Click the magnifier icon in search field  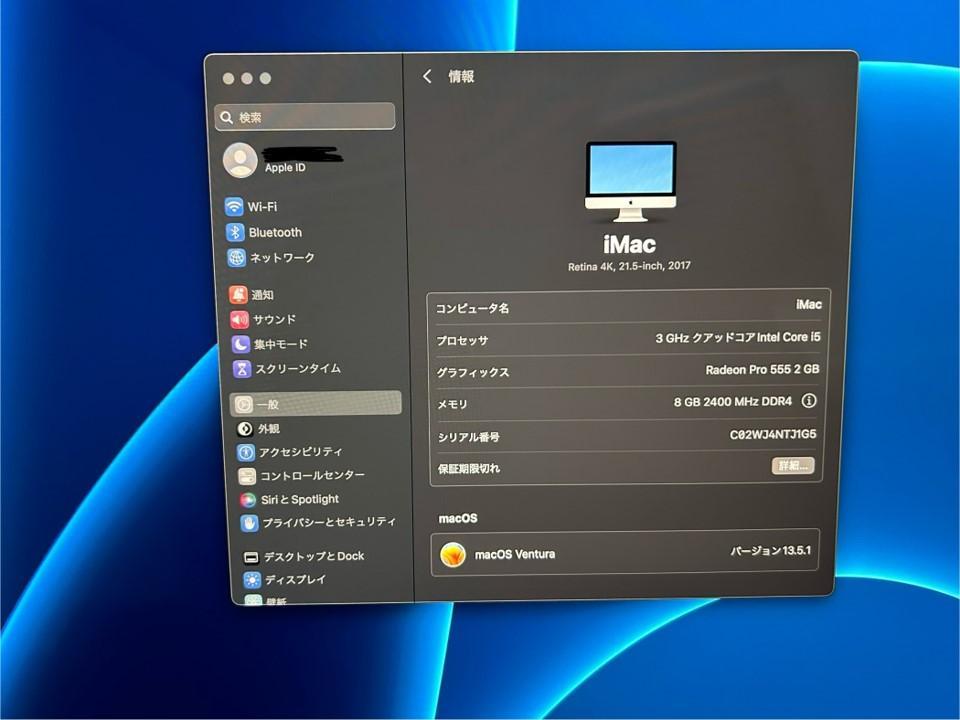point(227,117)
